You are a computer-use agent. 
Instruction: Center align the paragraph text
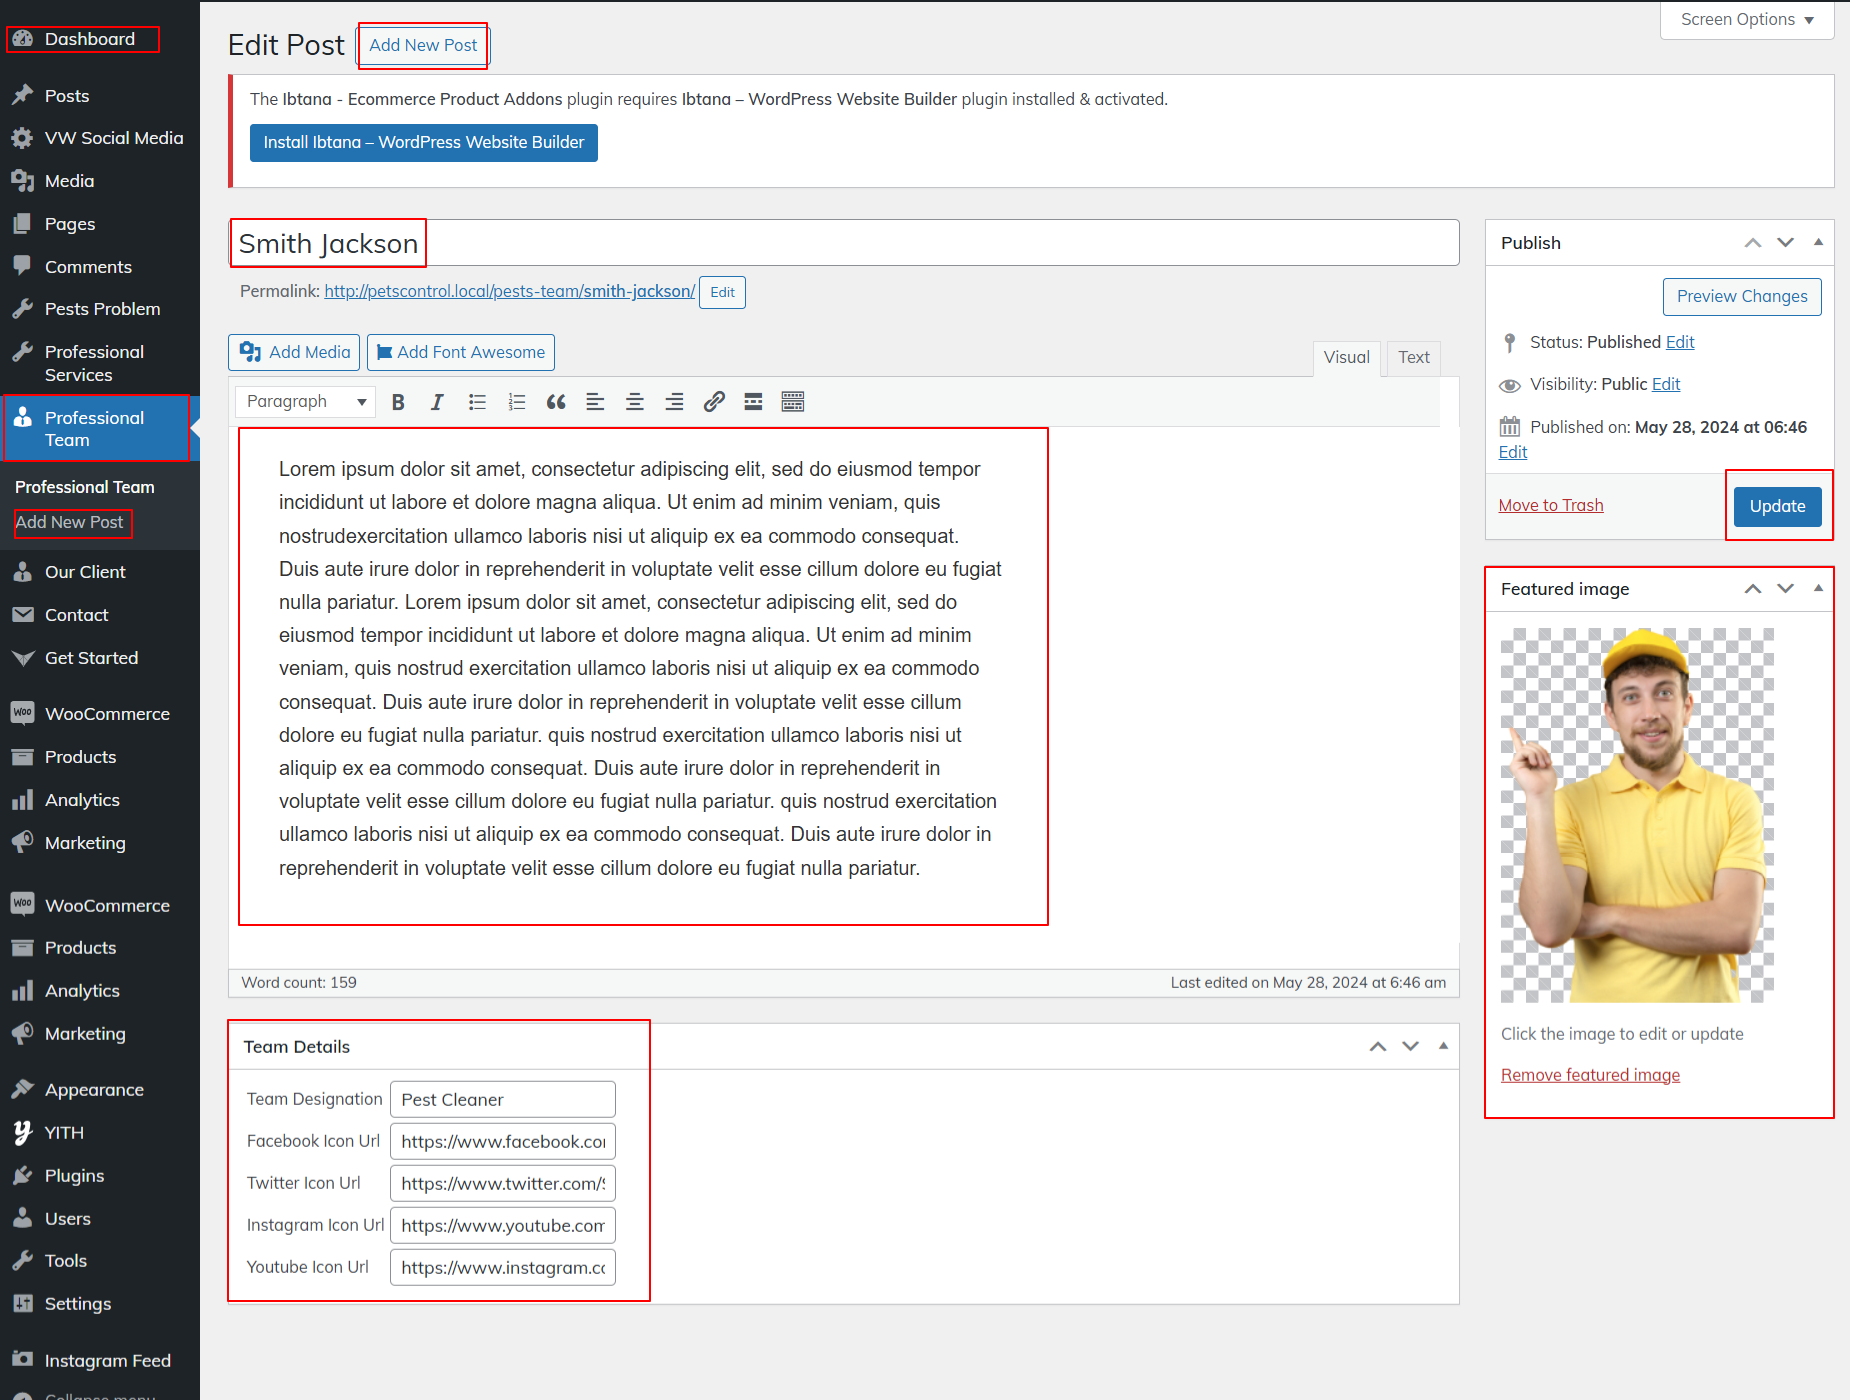pyautogui.click(x=634, y=402)
